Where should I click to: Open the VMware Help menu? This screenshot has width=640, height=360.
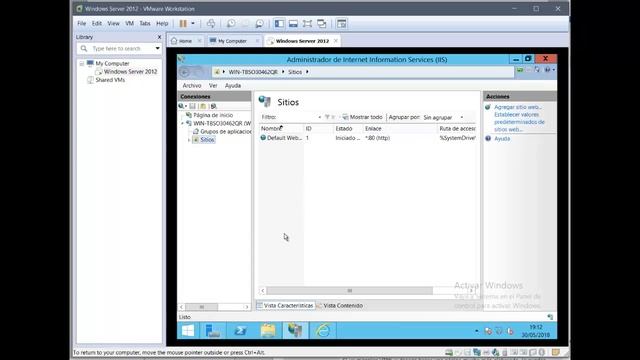162,24
